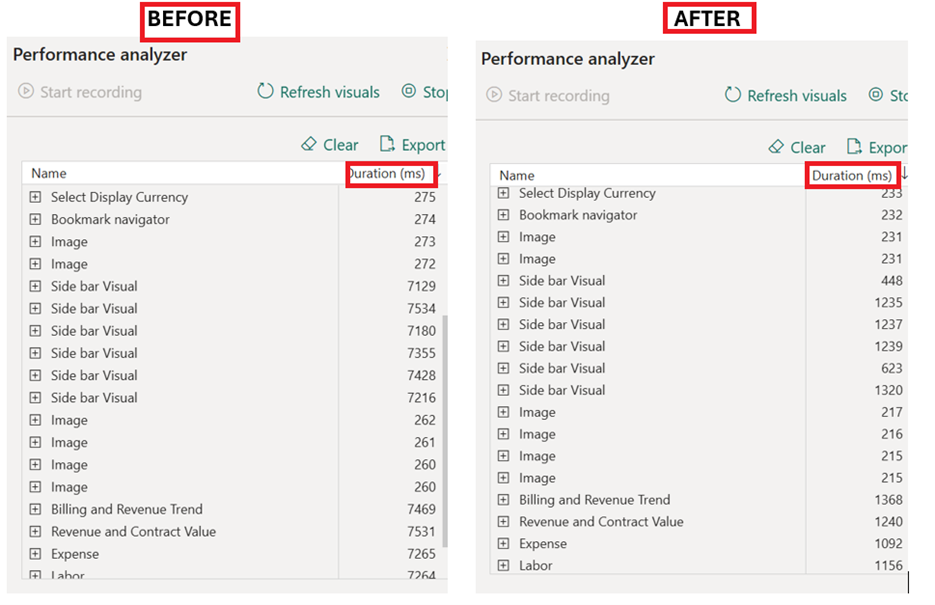This screenshot has width=935, height=605.
Task: Click the Clear eraser icon in BEFORE panel
Action: 309,145
